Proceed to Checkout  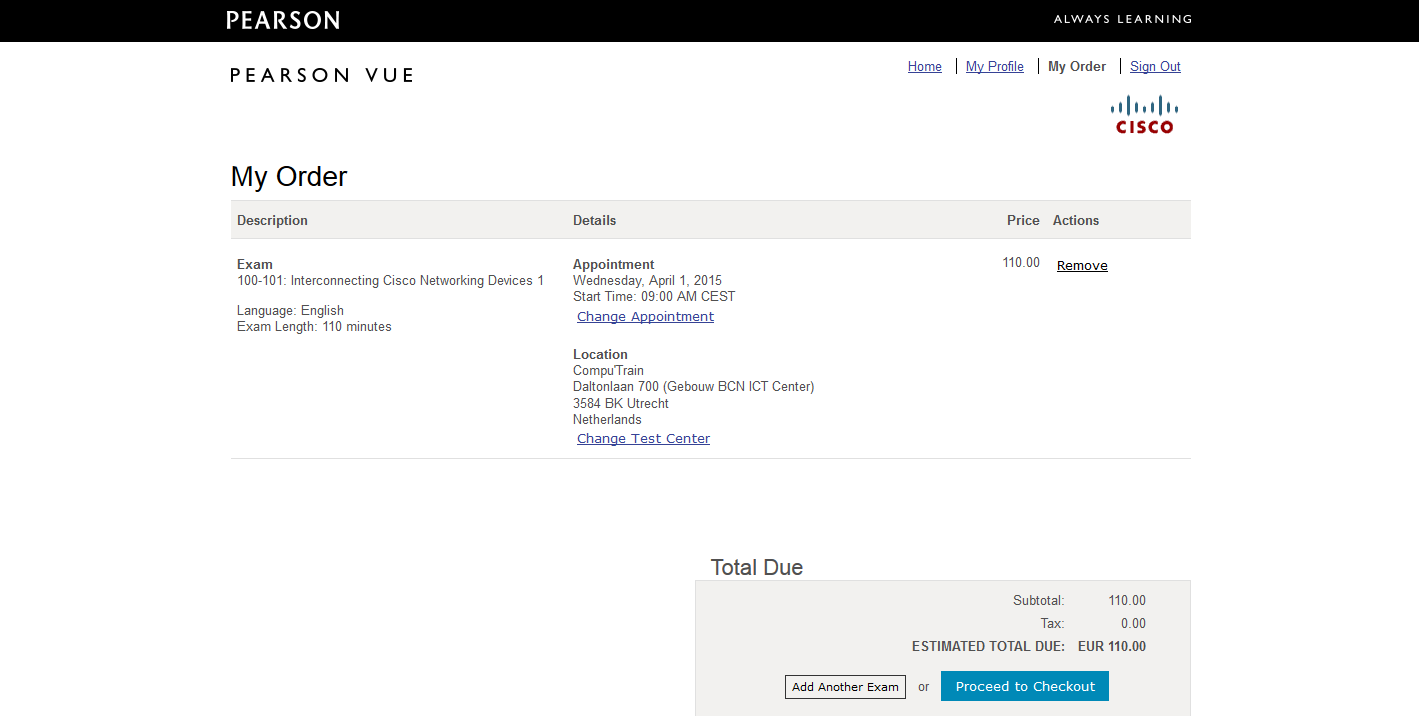tap(1025, 687)
